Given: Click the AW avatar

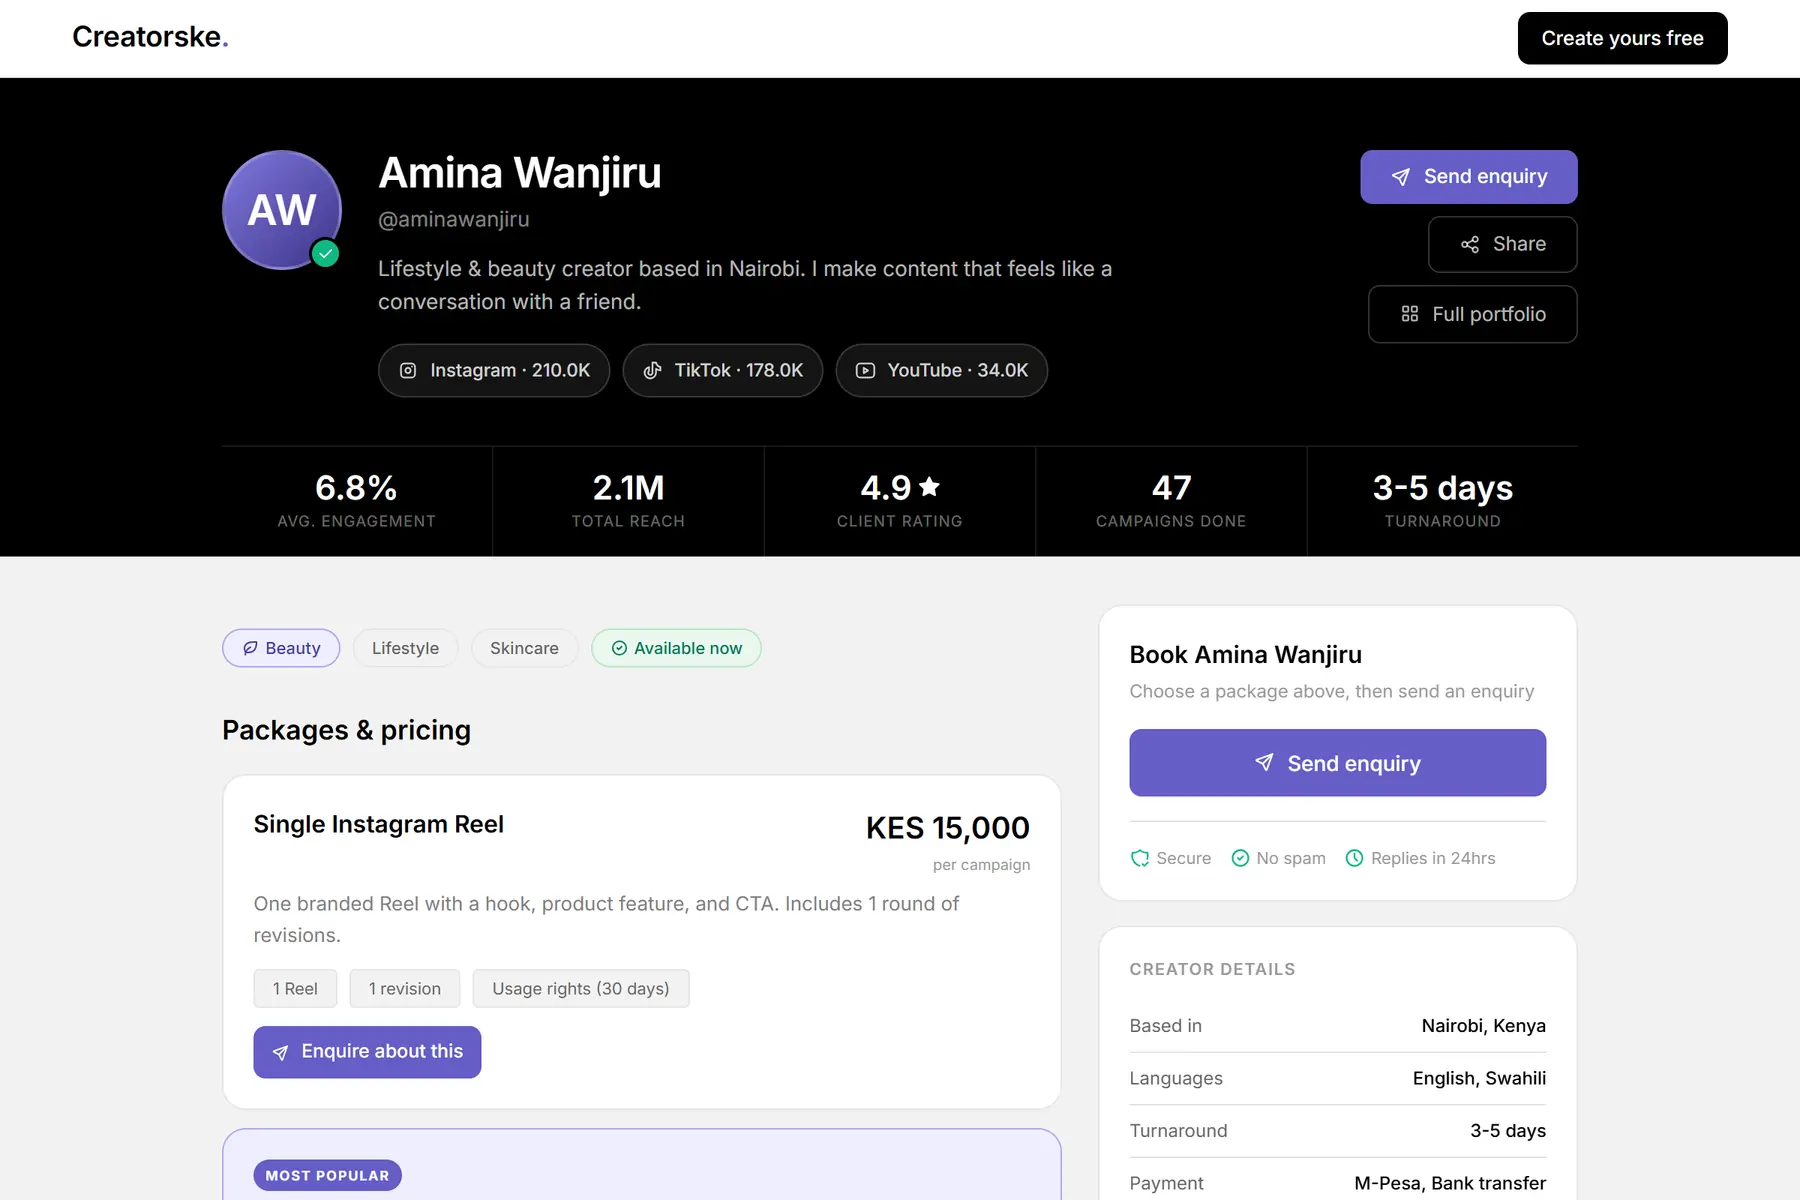Looking at the screenshot, I should tap(282, 210).
